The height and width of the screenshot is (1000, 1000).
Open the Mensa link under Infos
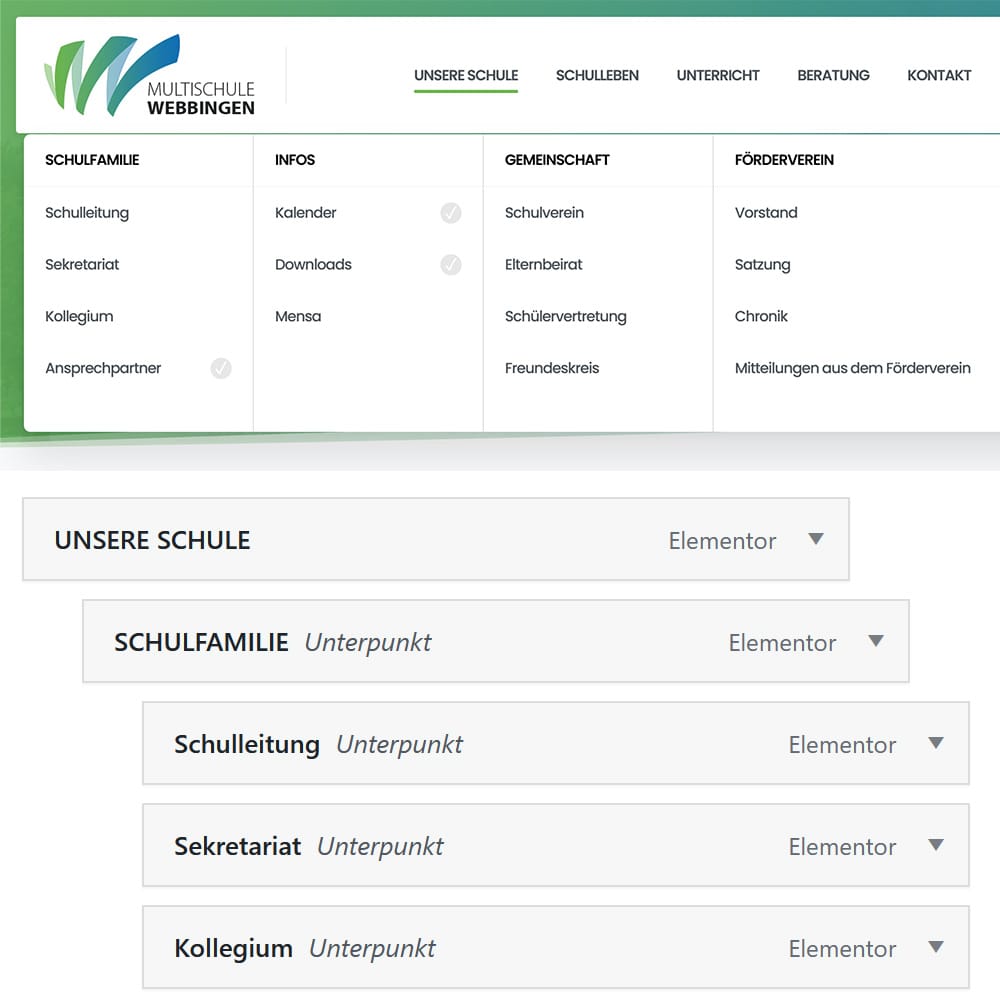click(x=298, y=317)
